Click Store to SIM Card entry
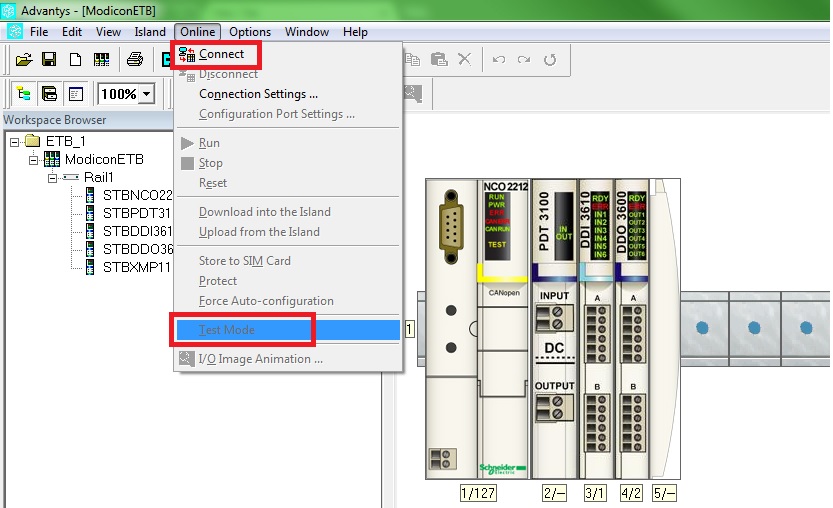 pos(288,261)
